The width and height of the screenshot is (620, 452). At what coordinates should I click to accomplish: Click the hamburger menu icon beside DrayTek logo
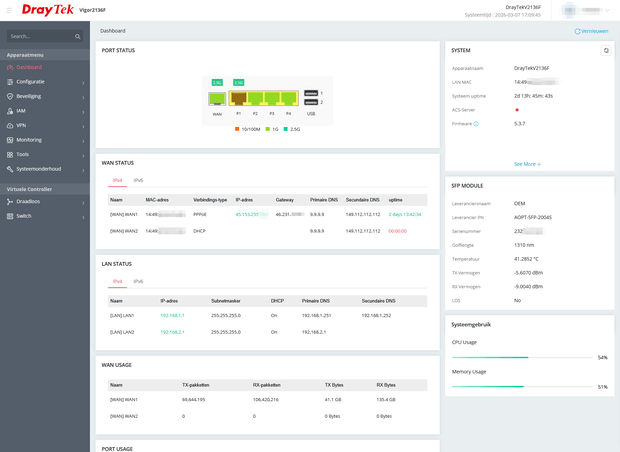point(9,10)
